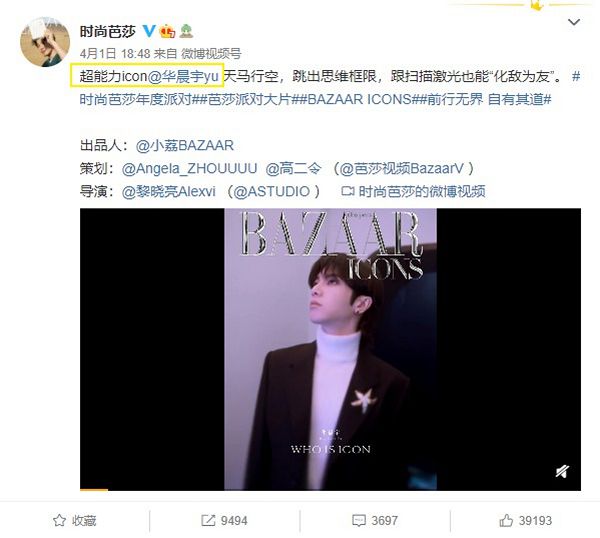Open the @黎晓亮Alexvi mention

pos(169,191)
